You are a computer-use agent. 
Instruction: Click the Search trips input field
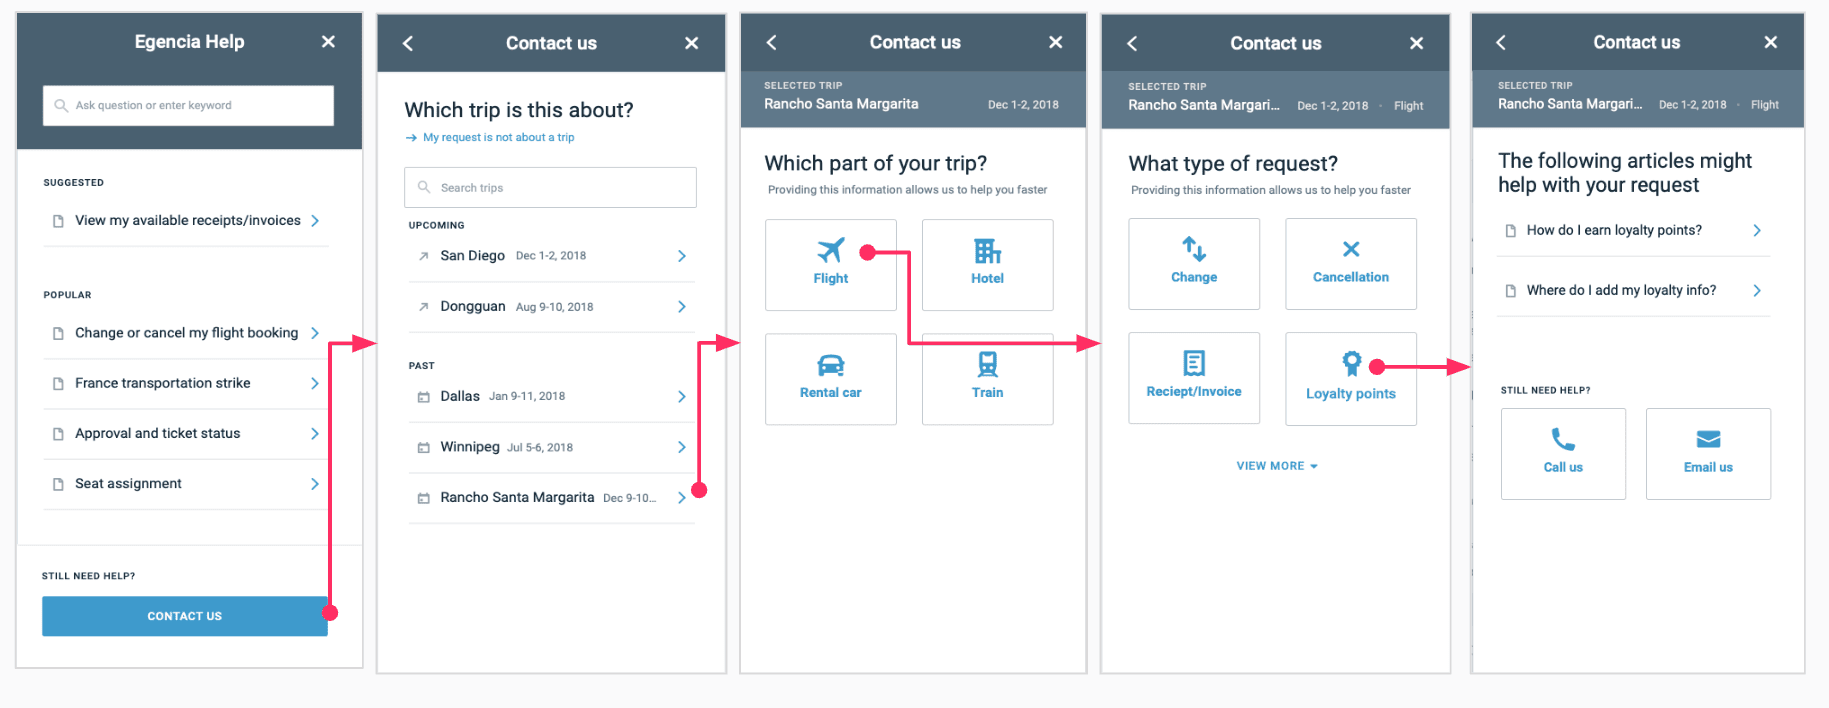pyautogui.click(x=550, y=187)
